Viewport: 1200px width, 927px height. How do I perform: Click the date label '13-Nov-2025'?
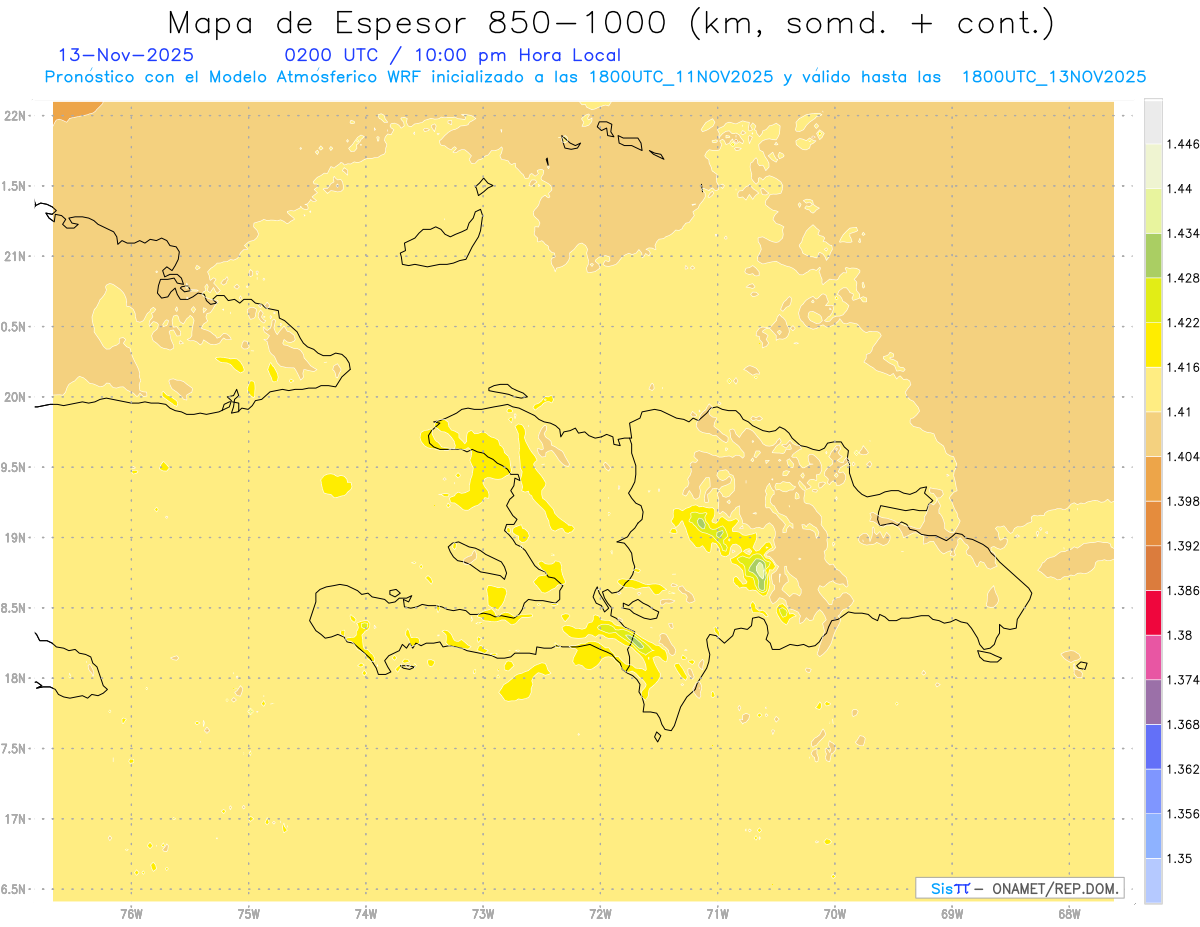pos(126,56)
